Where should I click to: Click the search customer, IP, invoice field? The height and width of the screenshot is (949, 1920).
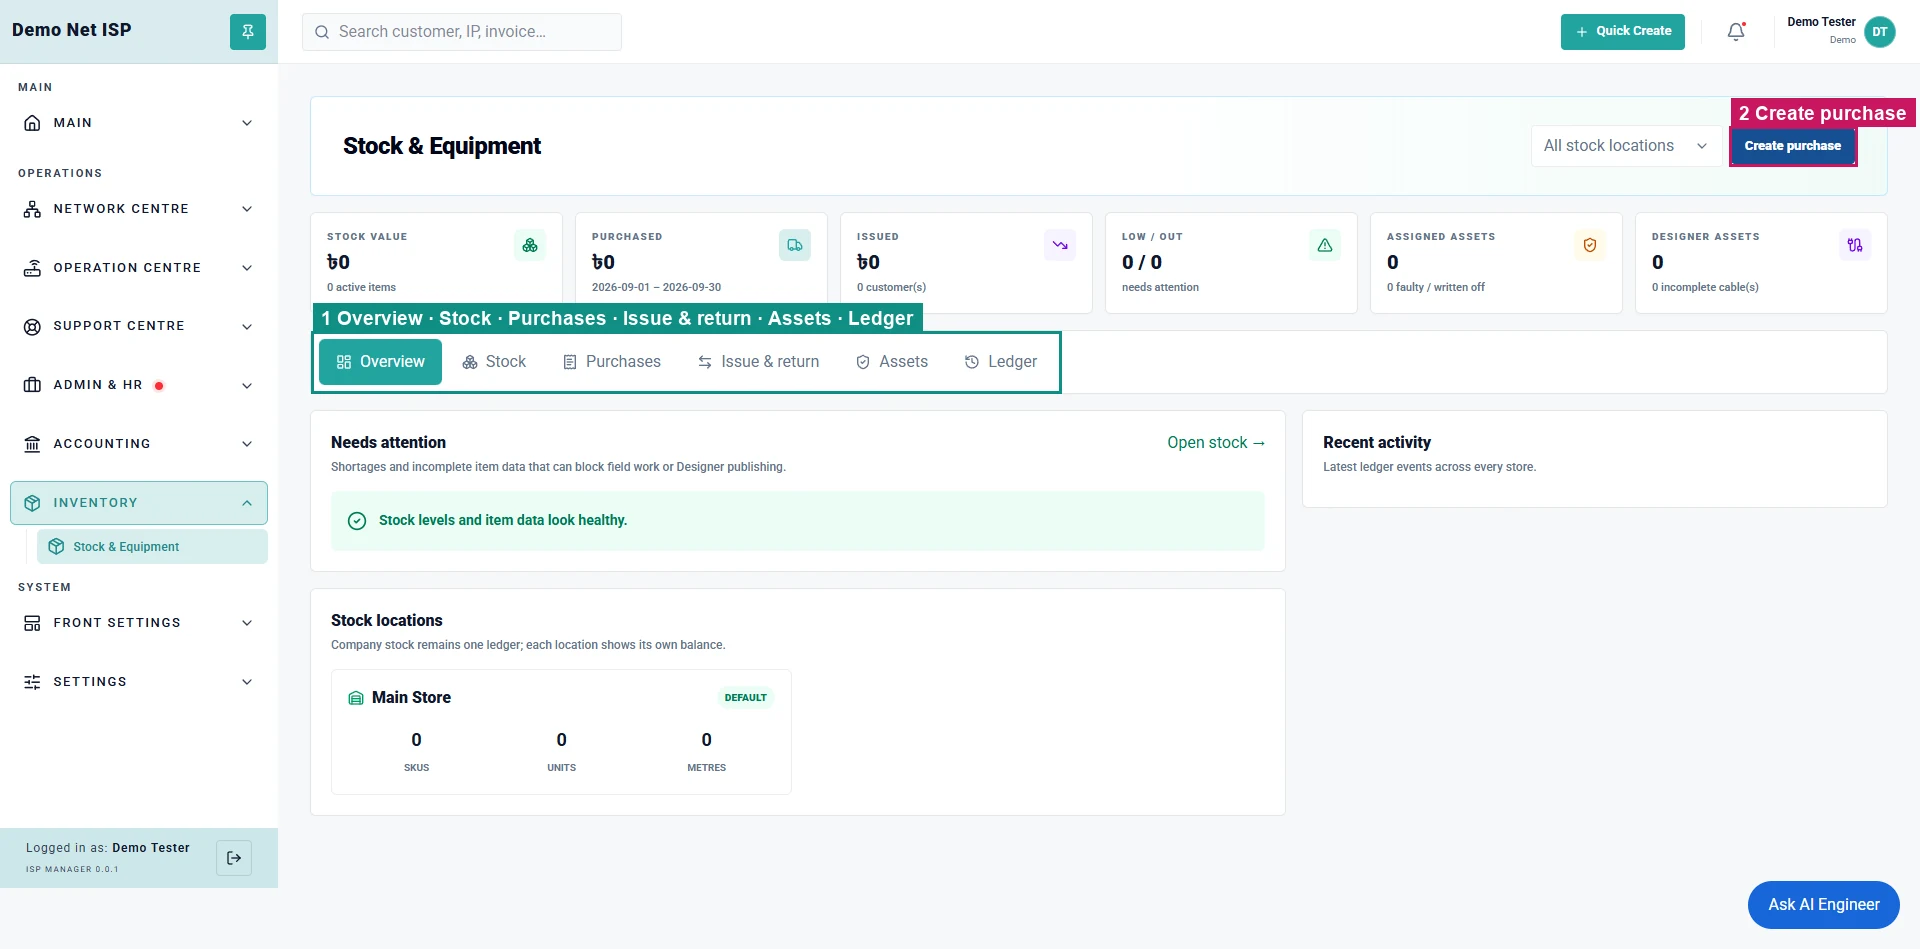click(x=462, y=32)
